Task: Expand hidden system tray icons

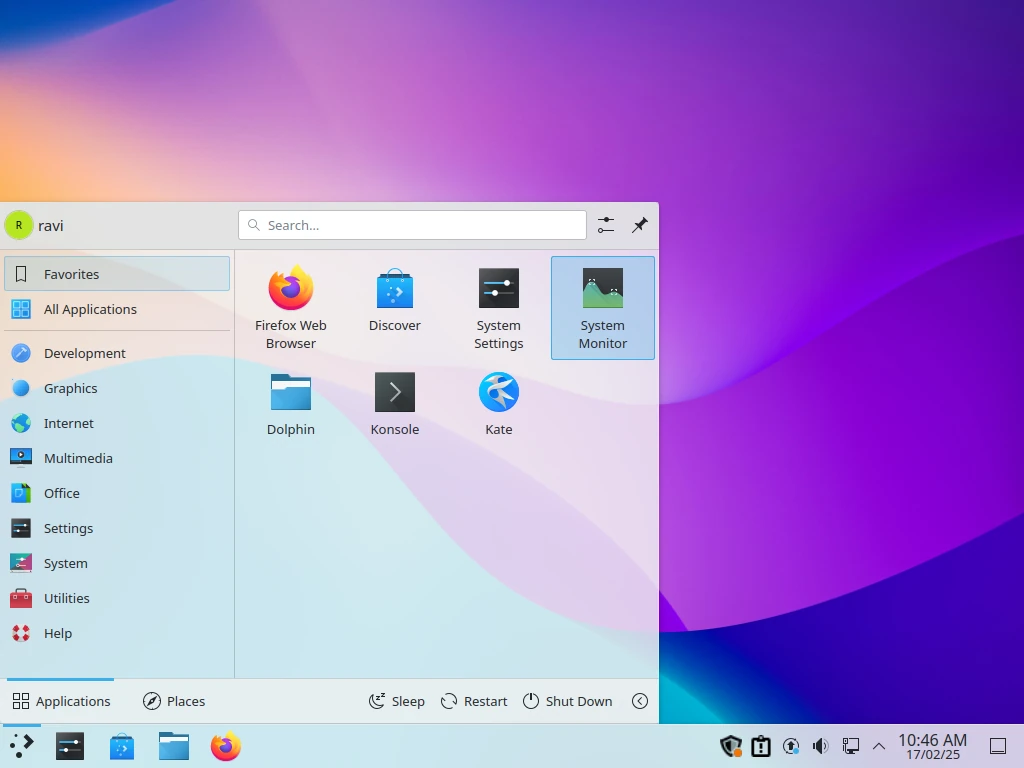Action: [x=879, y=746]
